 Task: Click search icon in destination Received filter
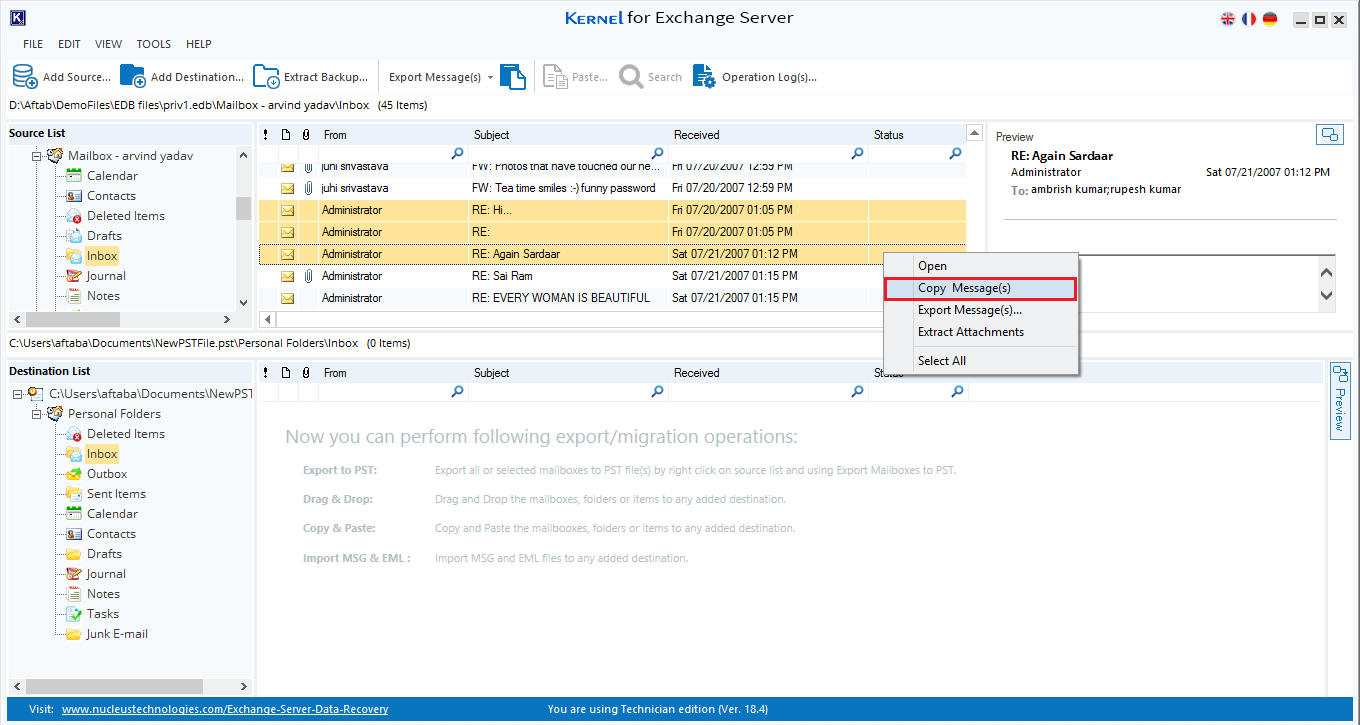point(857,391)
